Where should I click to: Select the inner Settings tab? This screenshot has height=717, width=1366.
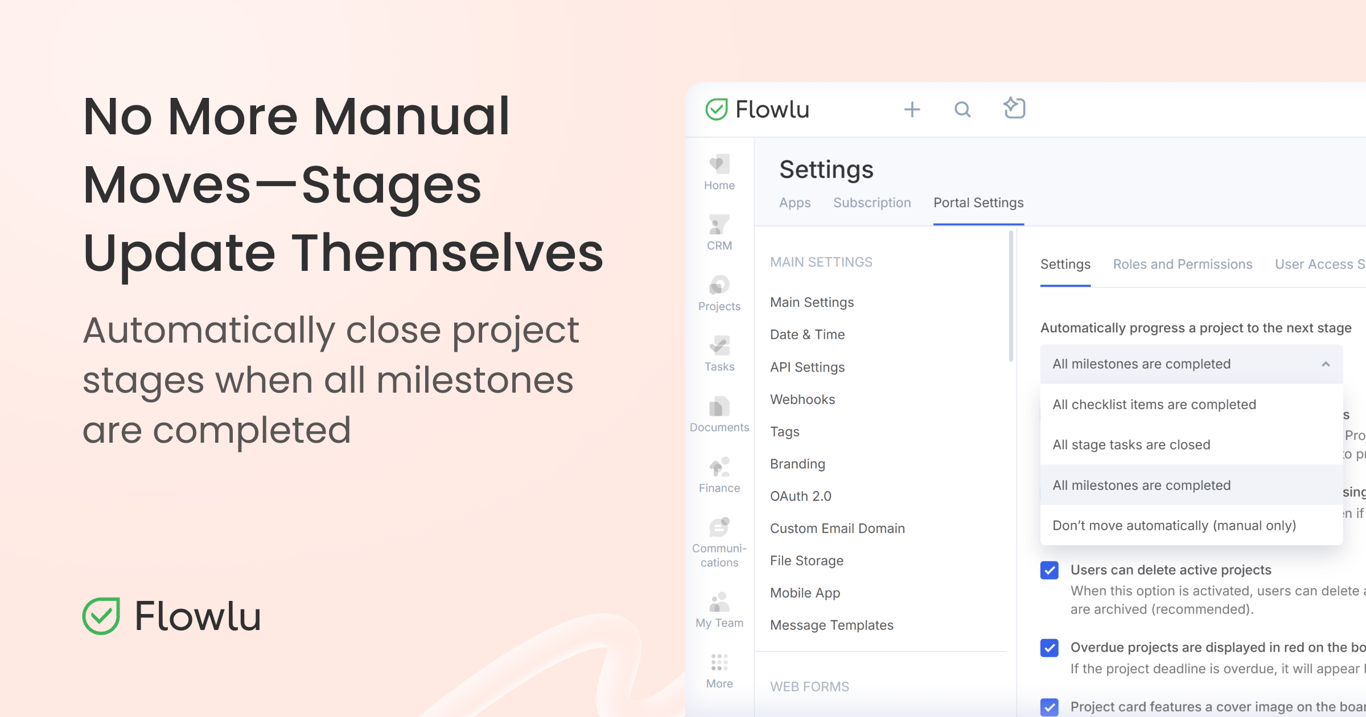1065,264
